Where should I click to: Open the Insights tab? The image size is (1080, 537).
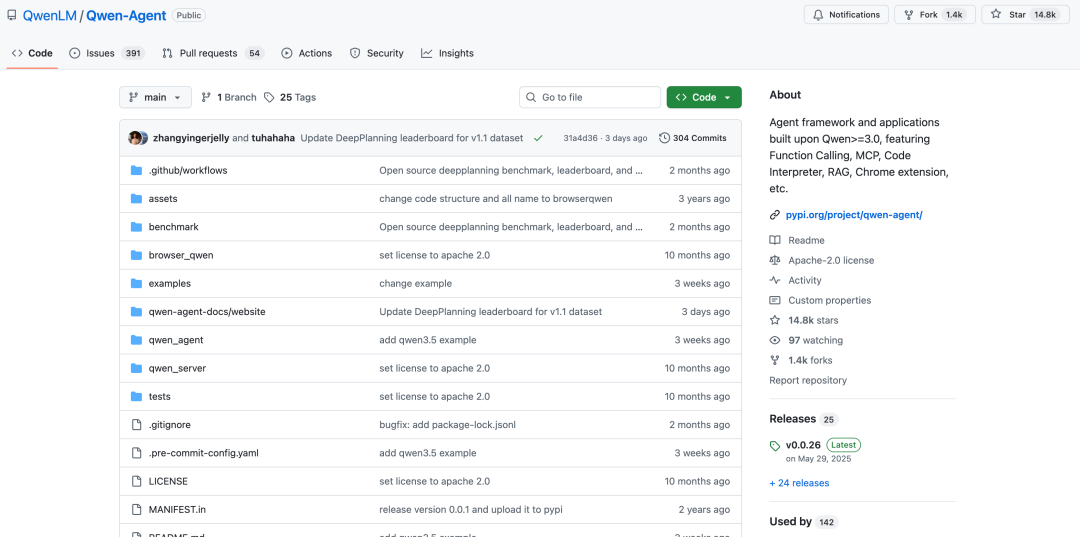coord(448,53)
